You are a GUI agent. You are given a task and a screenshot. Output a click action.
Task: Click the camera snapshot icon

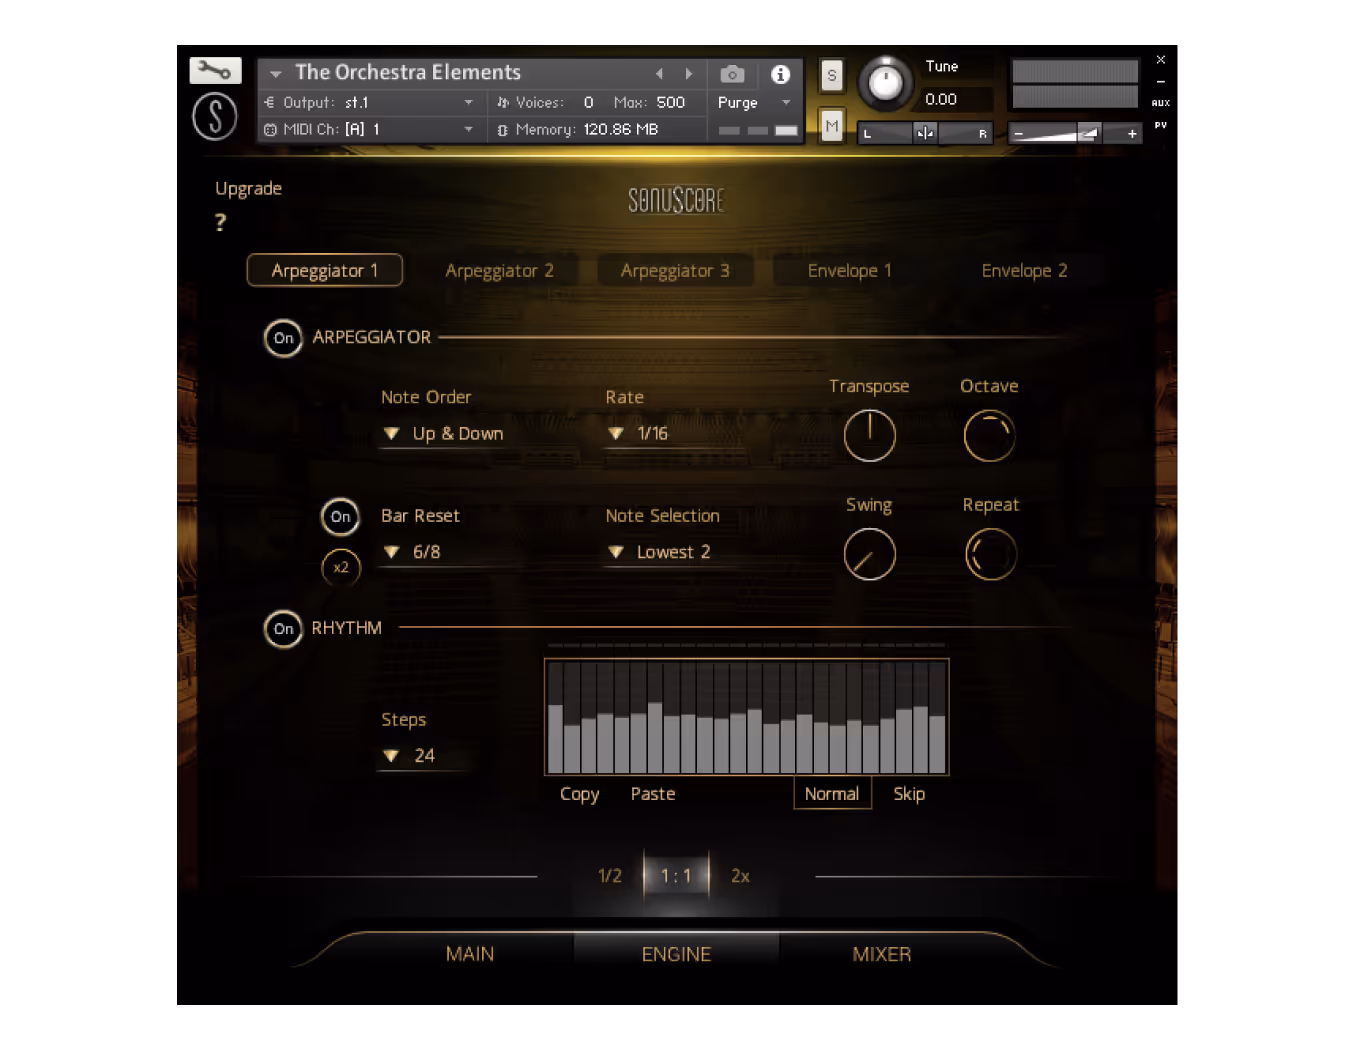coord(732,74)
